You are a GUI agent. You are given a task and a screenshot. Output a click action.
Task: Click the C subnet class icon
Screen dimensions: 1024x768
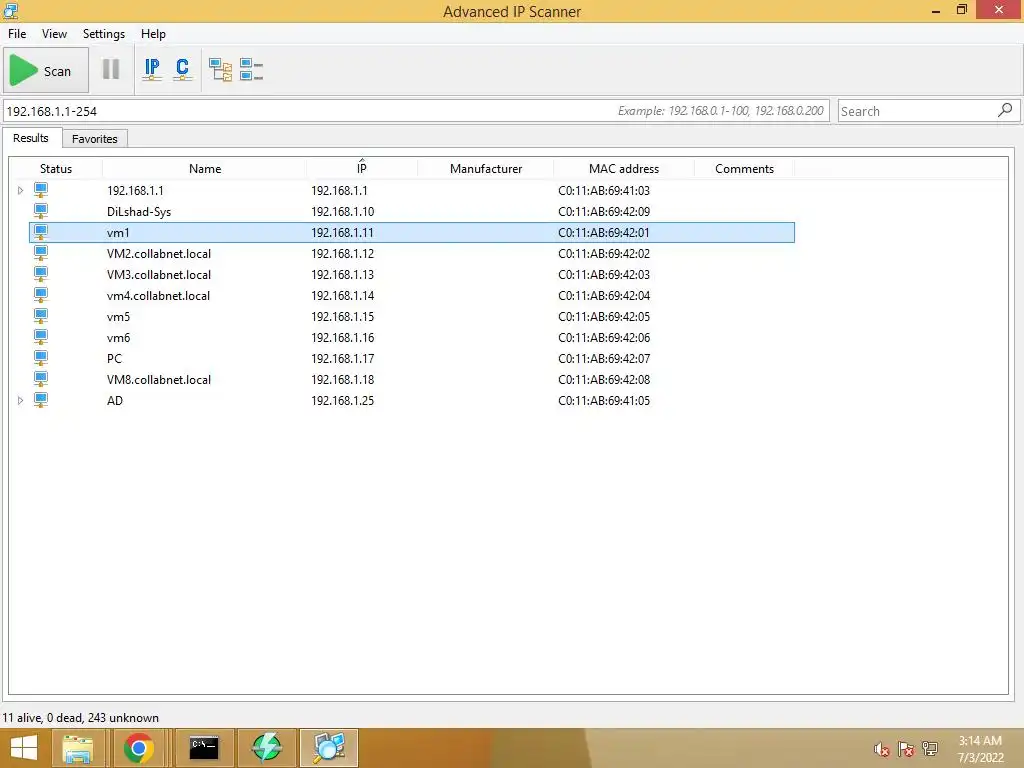pyautogui.click(x=182, y=69)
